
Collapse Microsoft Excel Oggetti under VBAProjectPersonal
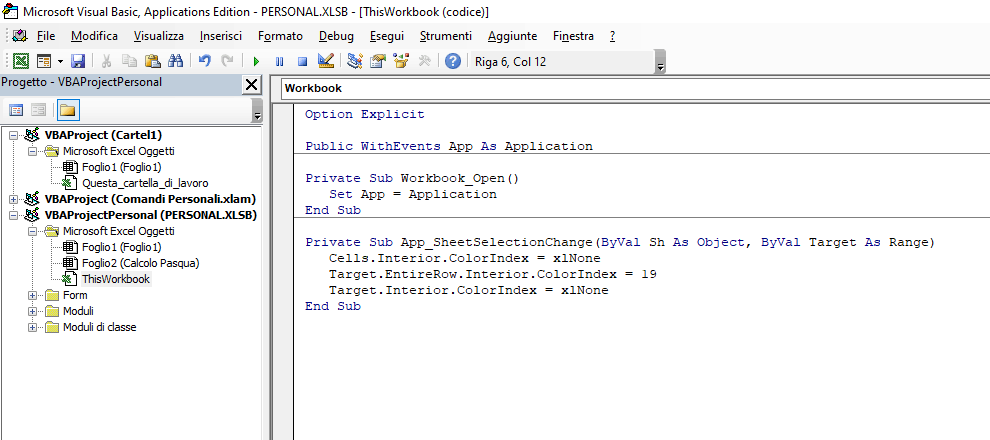(32, 232)
